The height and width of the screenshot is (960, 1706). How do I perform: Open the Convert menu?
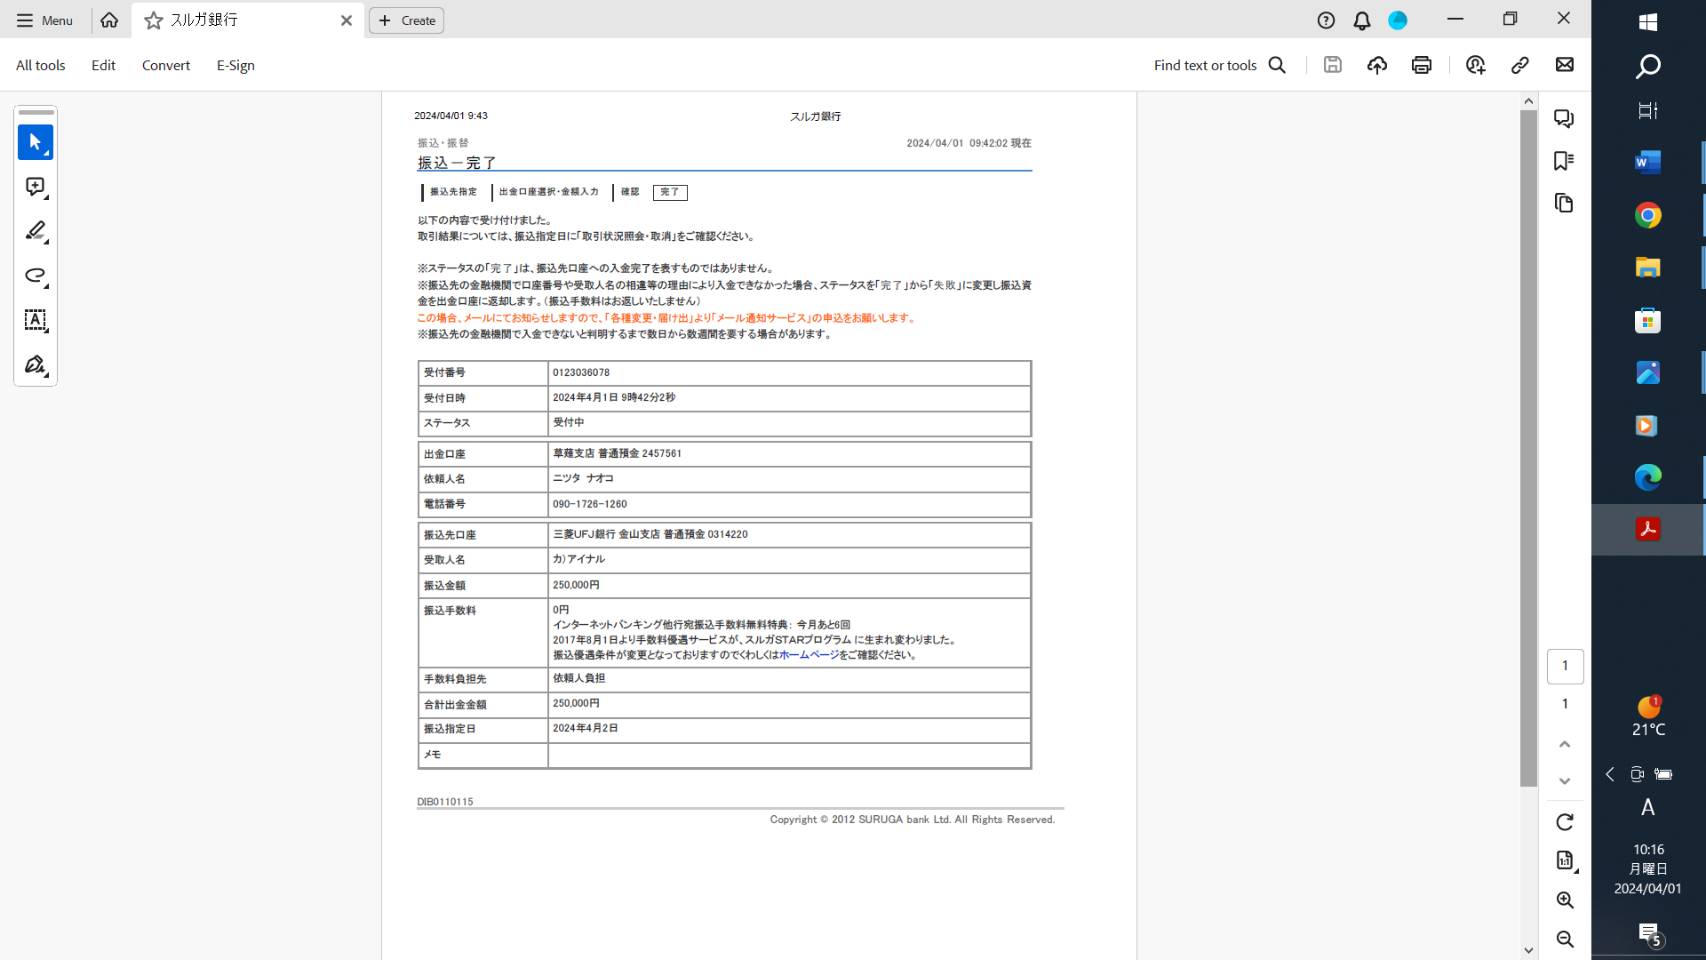coord(166,65)
